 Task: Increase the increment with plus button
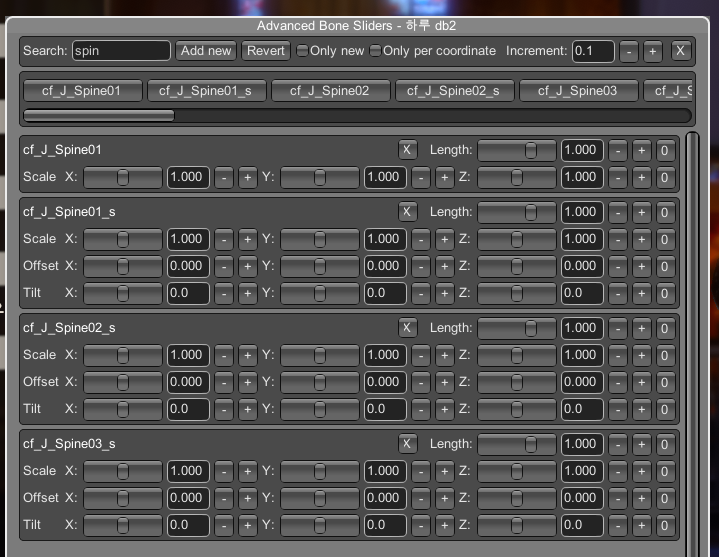point(653,51)
